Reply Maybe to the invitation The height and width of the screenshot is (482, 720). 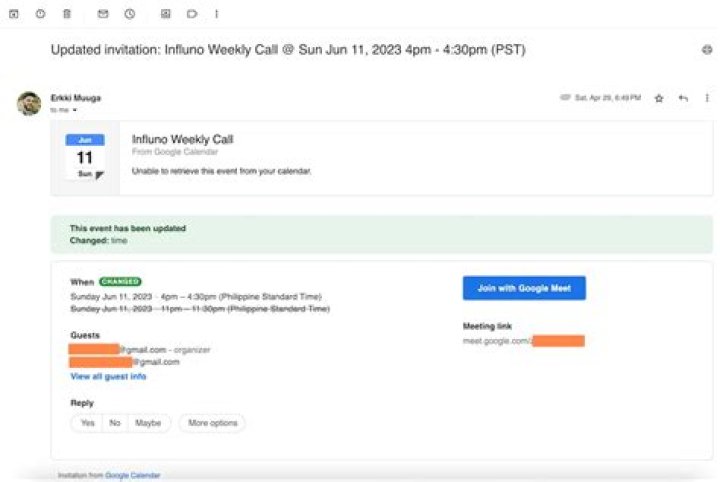pos(148,423)
